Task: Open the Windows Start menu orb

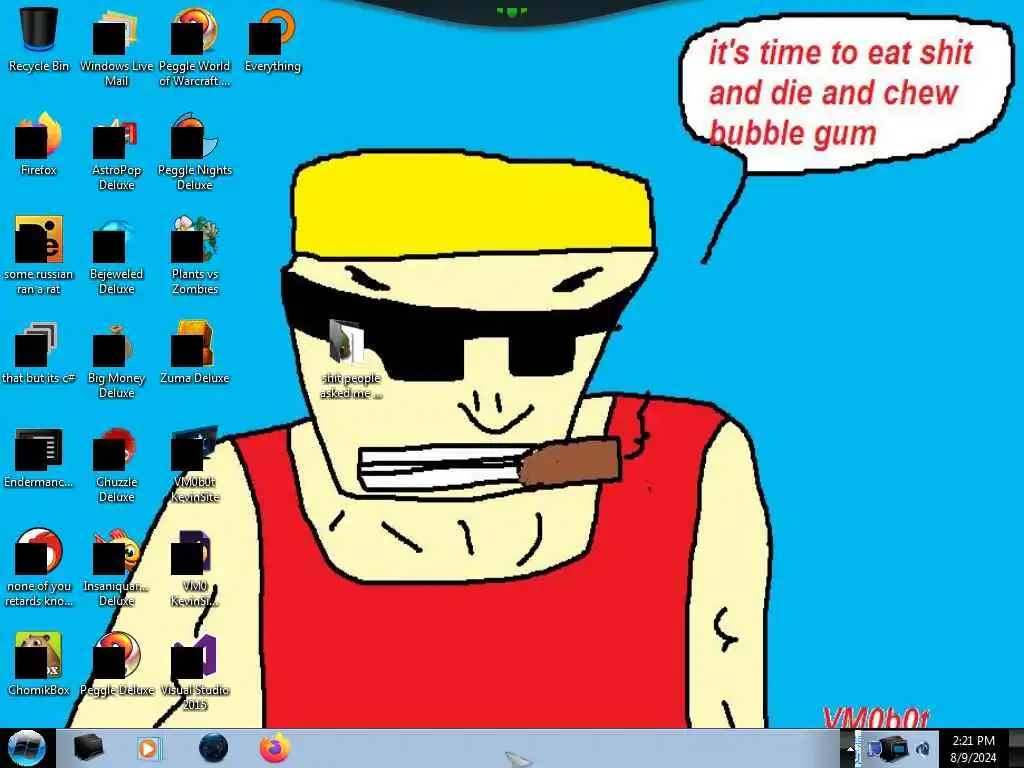Action: click(26, 748)
